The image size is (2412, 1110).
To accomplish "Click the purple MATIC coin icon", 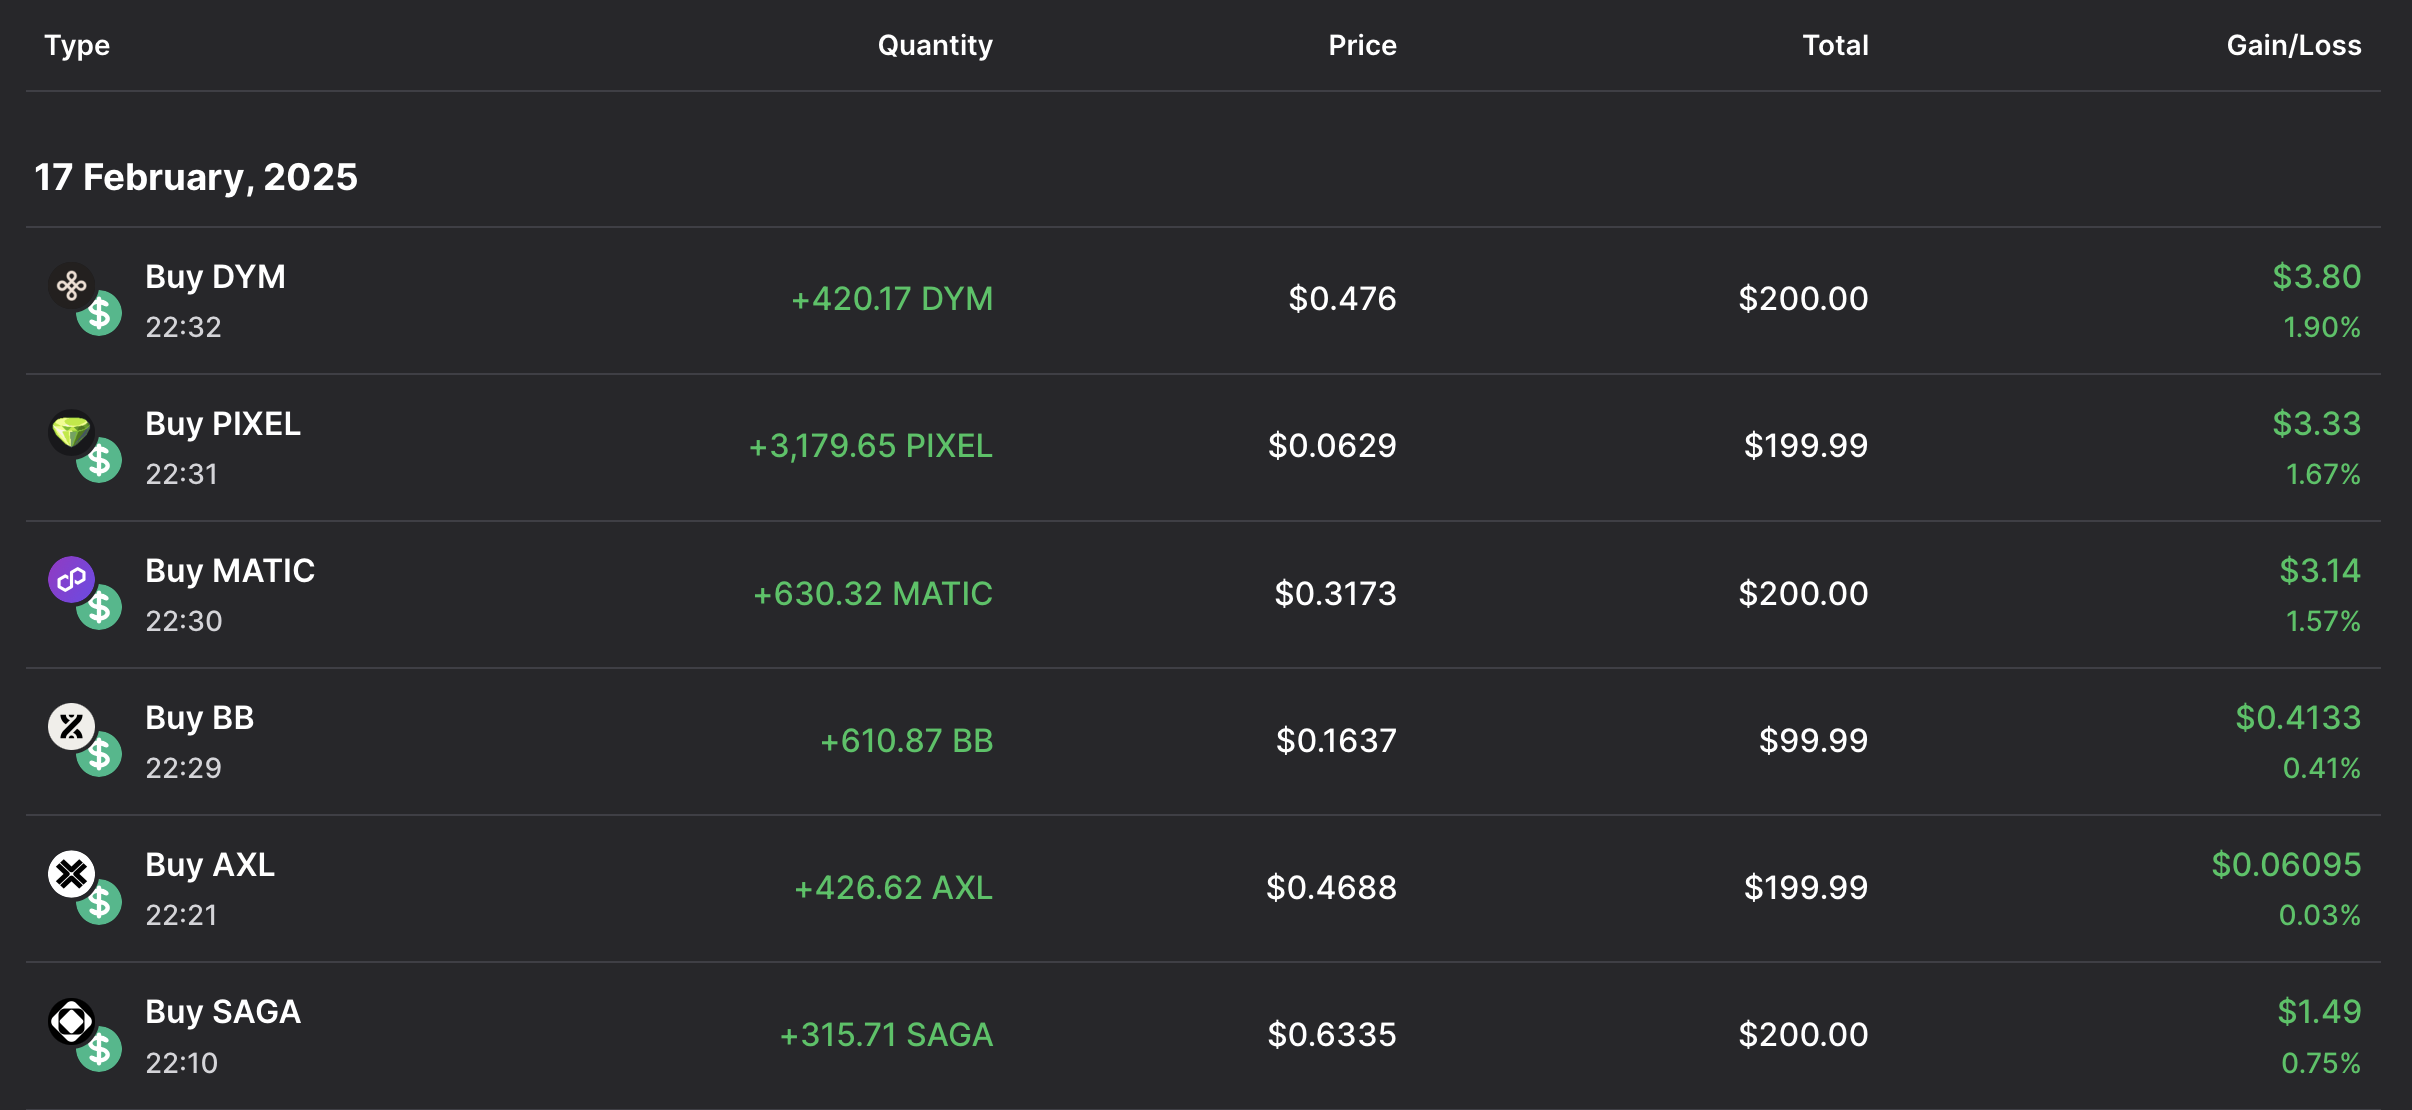I will pos(71,580).
